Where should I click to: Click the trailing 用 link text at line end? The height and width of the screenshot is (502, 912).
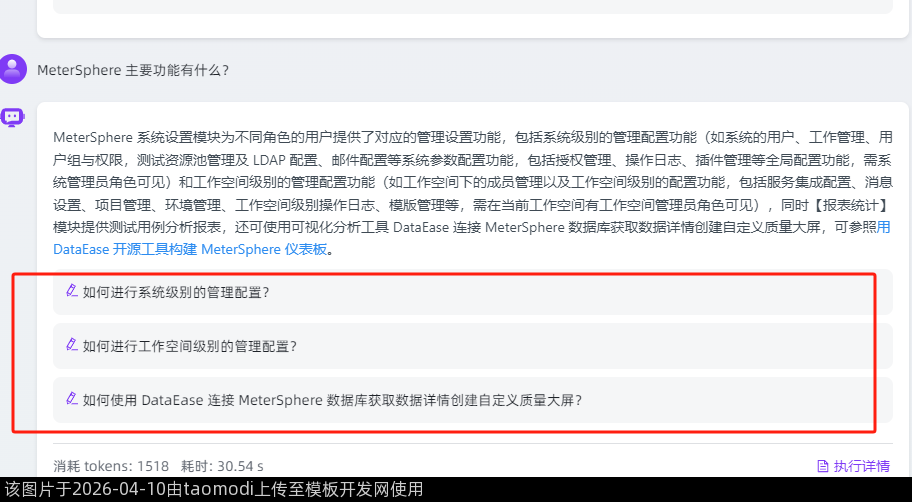pos(884,227)
